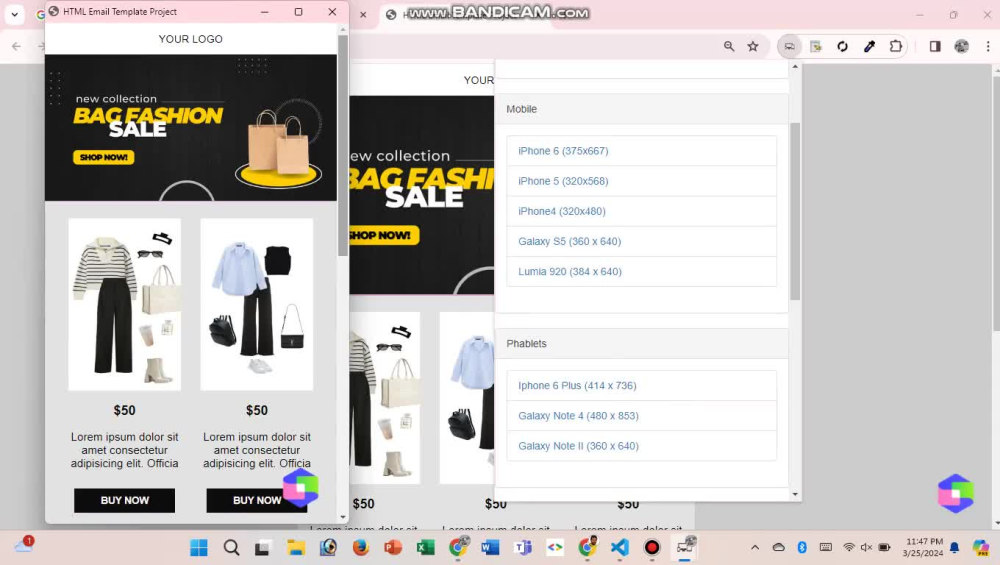This screenshot has height=565, width=1000.
Task: Click the Bluetooth tray icon
Action: [x=802, y=548]
